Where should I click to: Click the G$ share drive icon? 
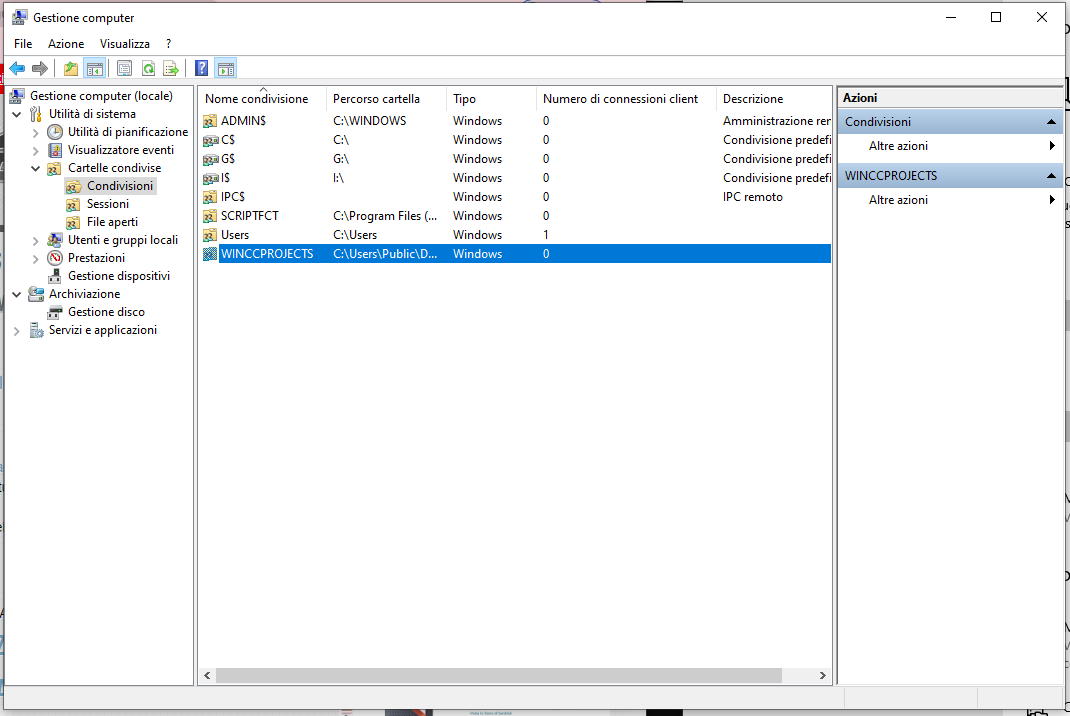point(210,160)
